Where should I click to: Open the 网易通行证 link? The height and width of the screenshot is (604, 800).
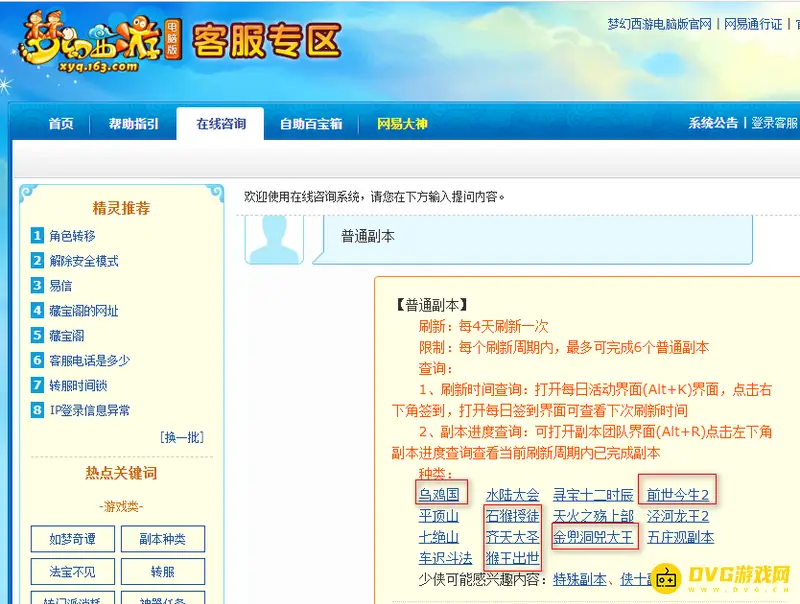click(x=753, y=24)
